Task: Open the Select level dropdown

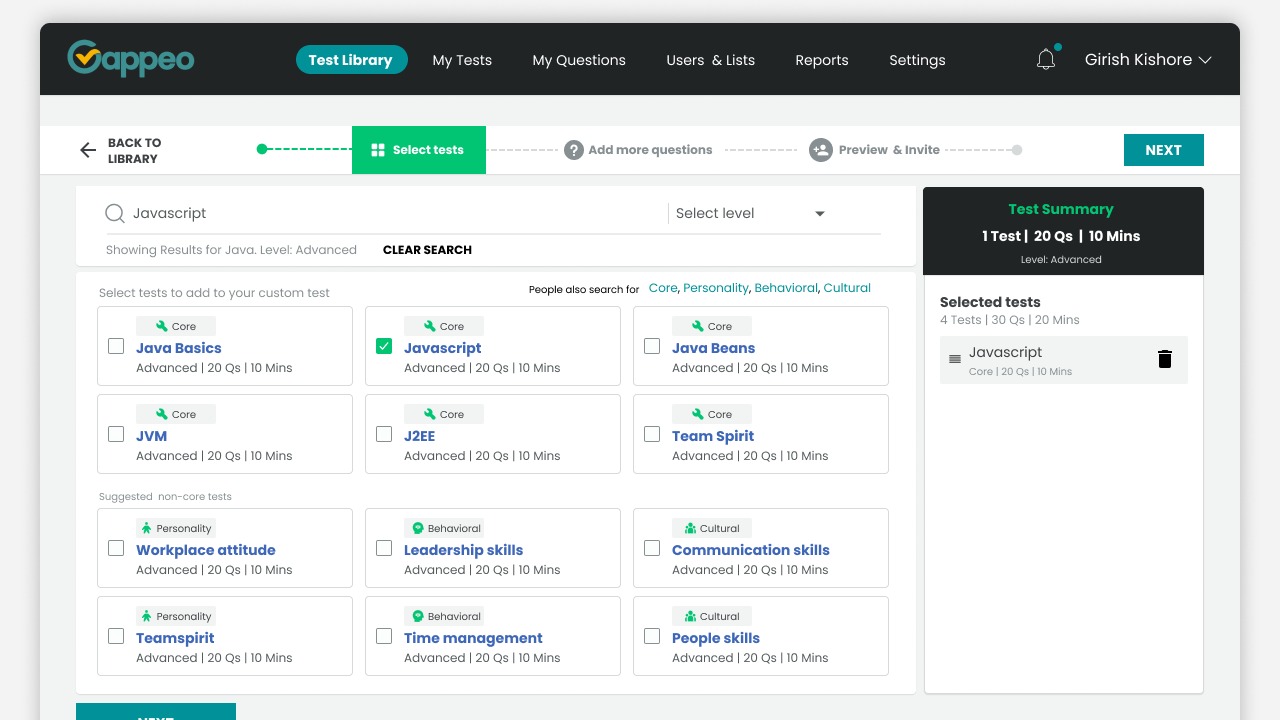Action: [750, 213]
